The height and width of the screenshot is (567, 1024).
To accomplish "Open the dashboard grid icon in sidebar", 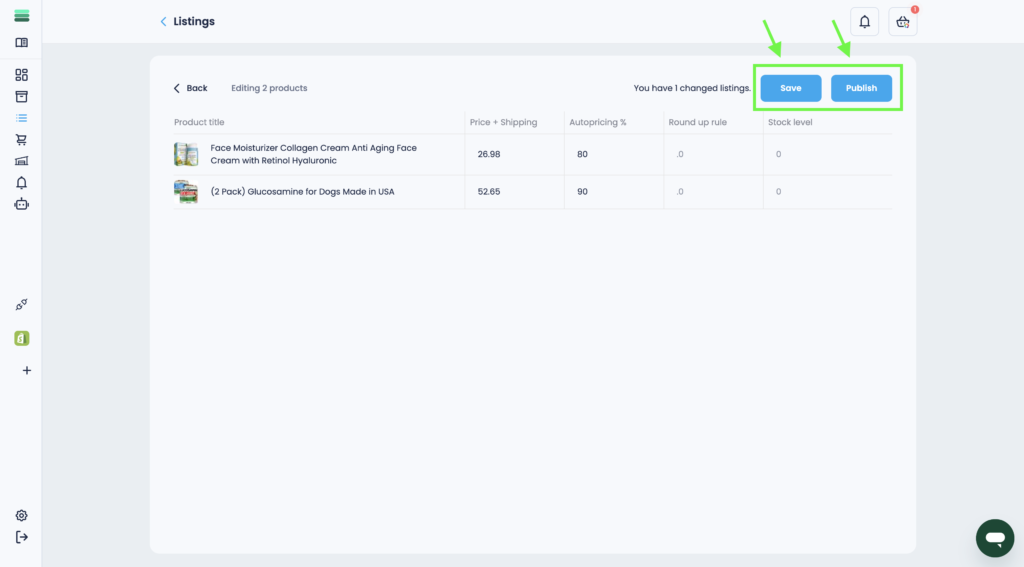I will pyautogui.click(x=22, y=75).
